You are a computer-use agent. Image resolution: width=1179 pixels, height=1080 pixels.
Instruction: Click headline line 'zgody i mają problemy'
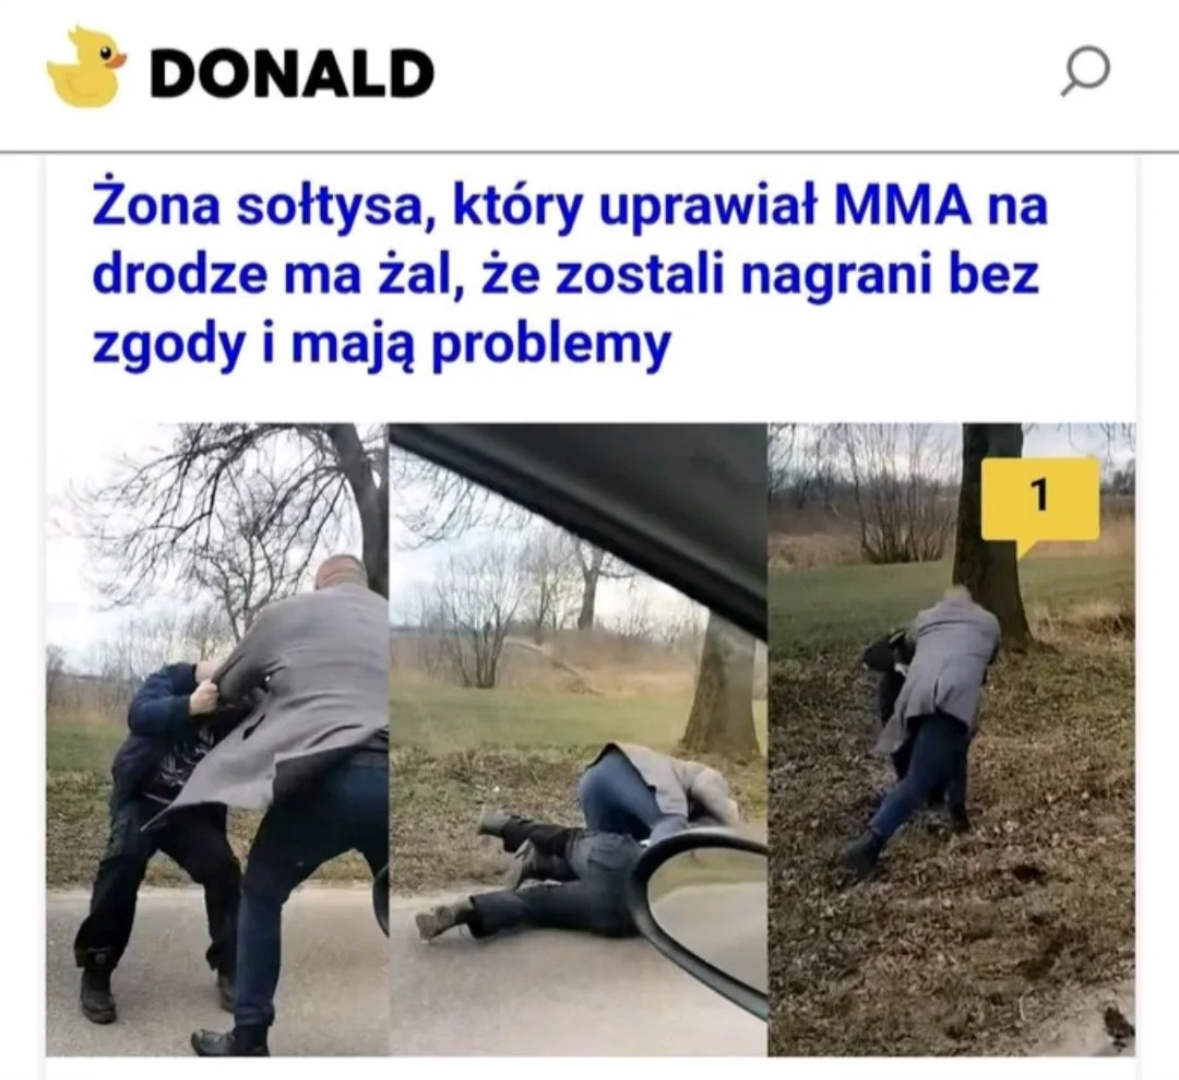[x=380, y=345]
